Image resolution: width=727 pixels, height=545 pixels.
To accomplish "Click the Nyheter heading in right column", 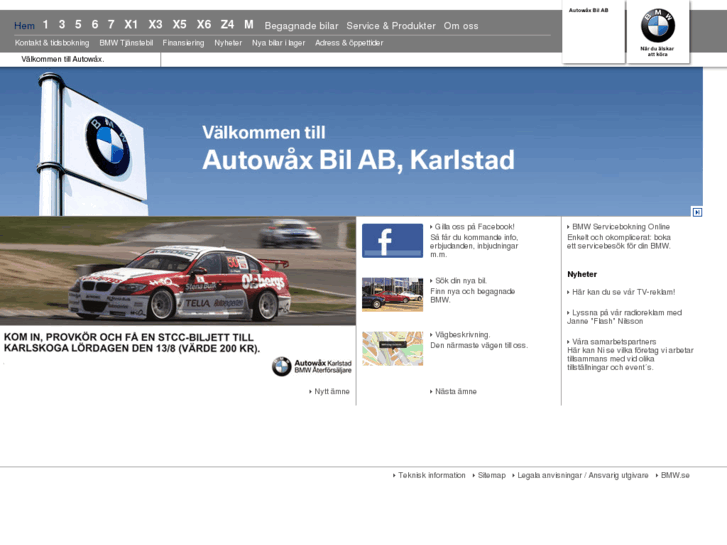I will 582,274.
